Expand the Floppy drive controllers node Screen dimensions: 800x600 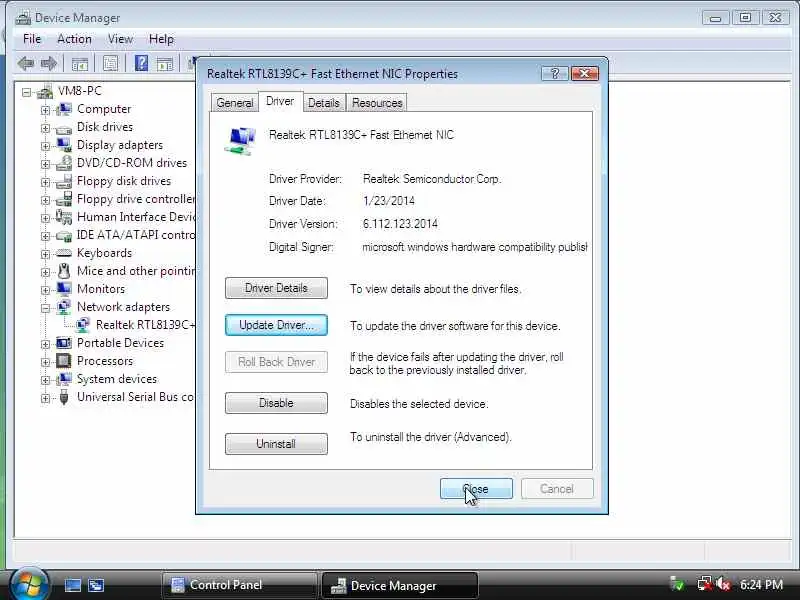[45, 201]
